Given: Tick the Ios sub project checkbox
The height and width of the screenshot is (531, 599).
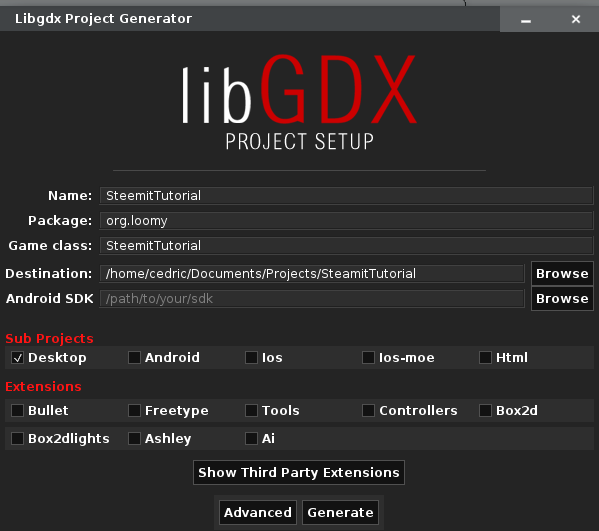Looking at the screenshot, I should click(251, 358).
